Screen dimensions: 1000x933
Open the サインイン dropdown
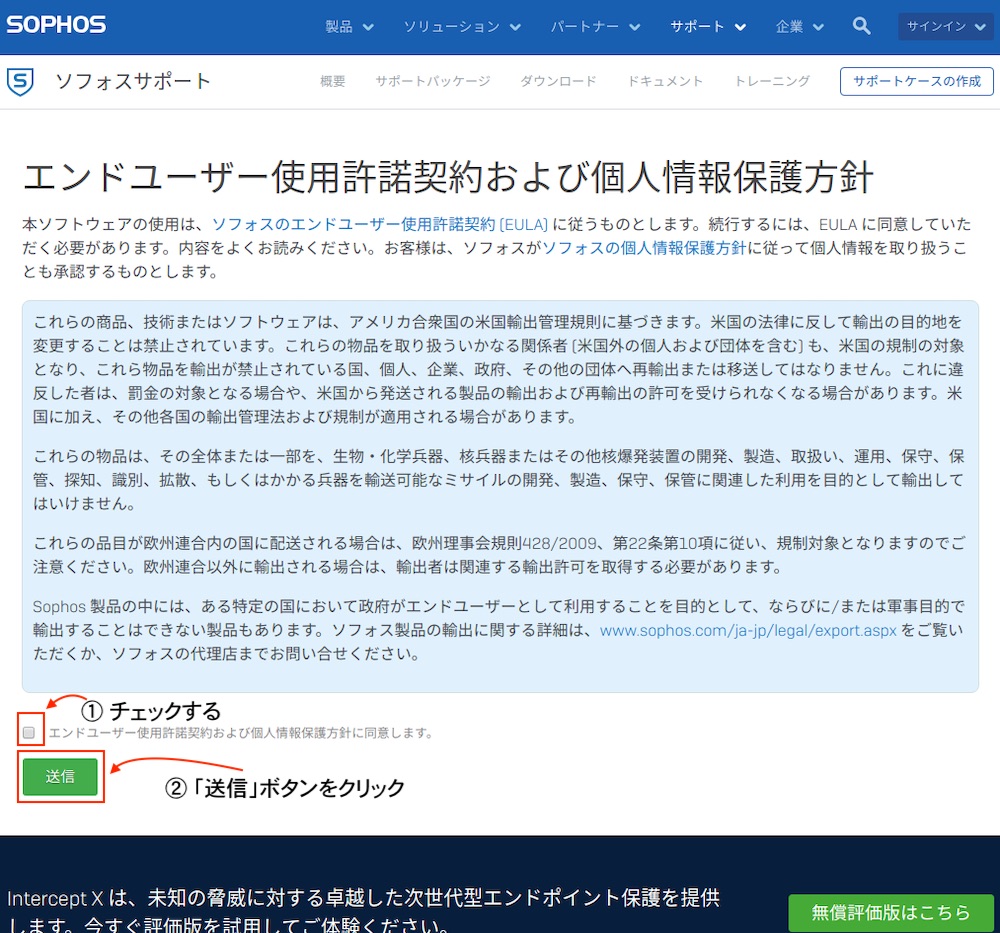[x=945, y=26]
